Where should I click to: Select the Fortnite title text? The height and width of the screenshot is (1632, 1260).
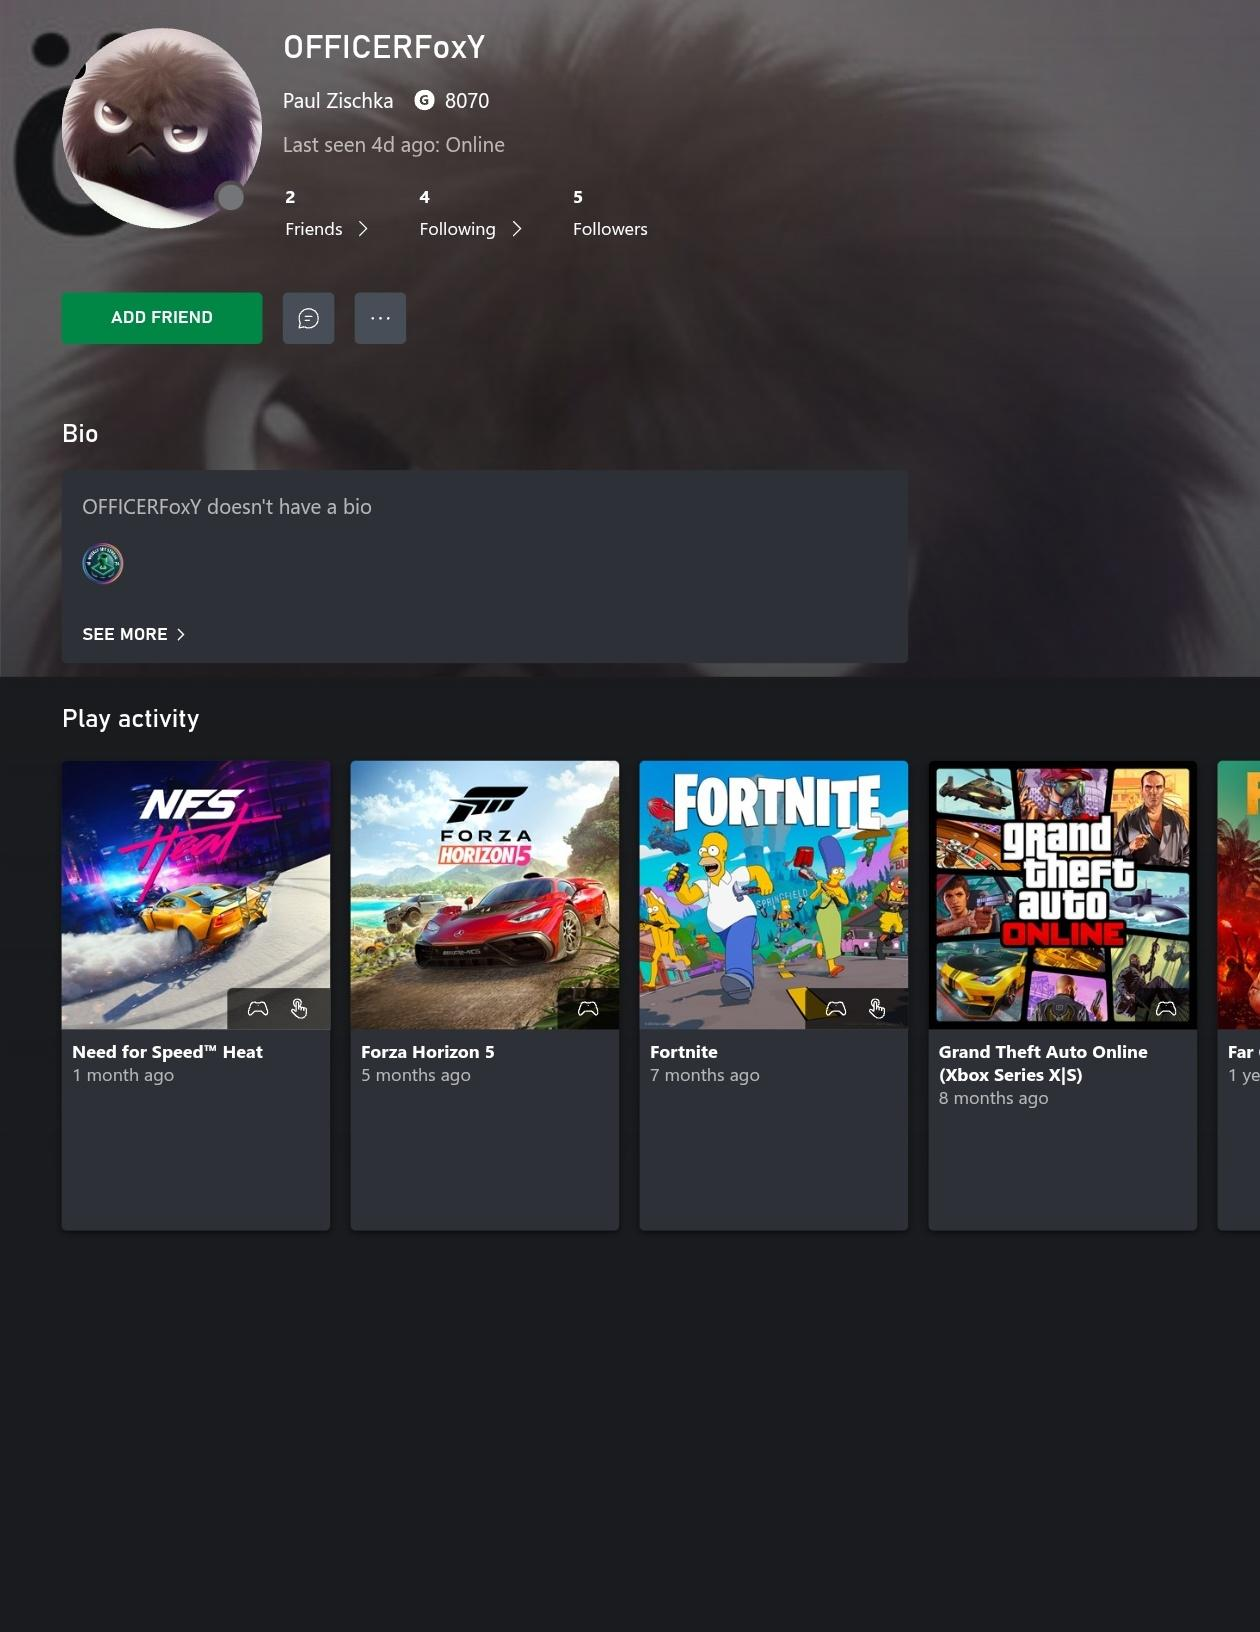(684, 1052)
